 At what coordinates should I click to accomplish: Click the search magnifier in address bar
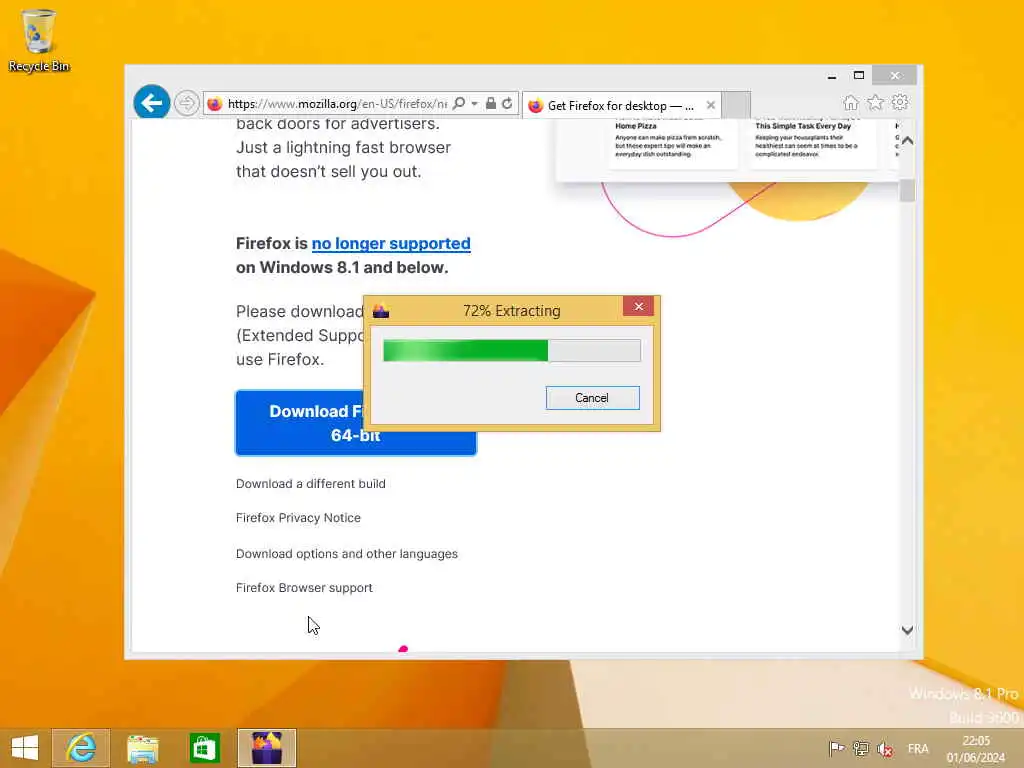[459, 103]
